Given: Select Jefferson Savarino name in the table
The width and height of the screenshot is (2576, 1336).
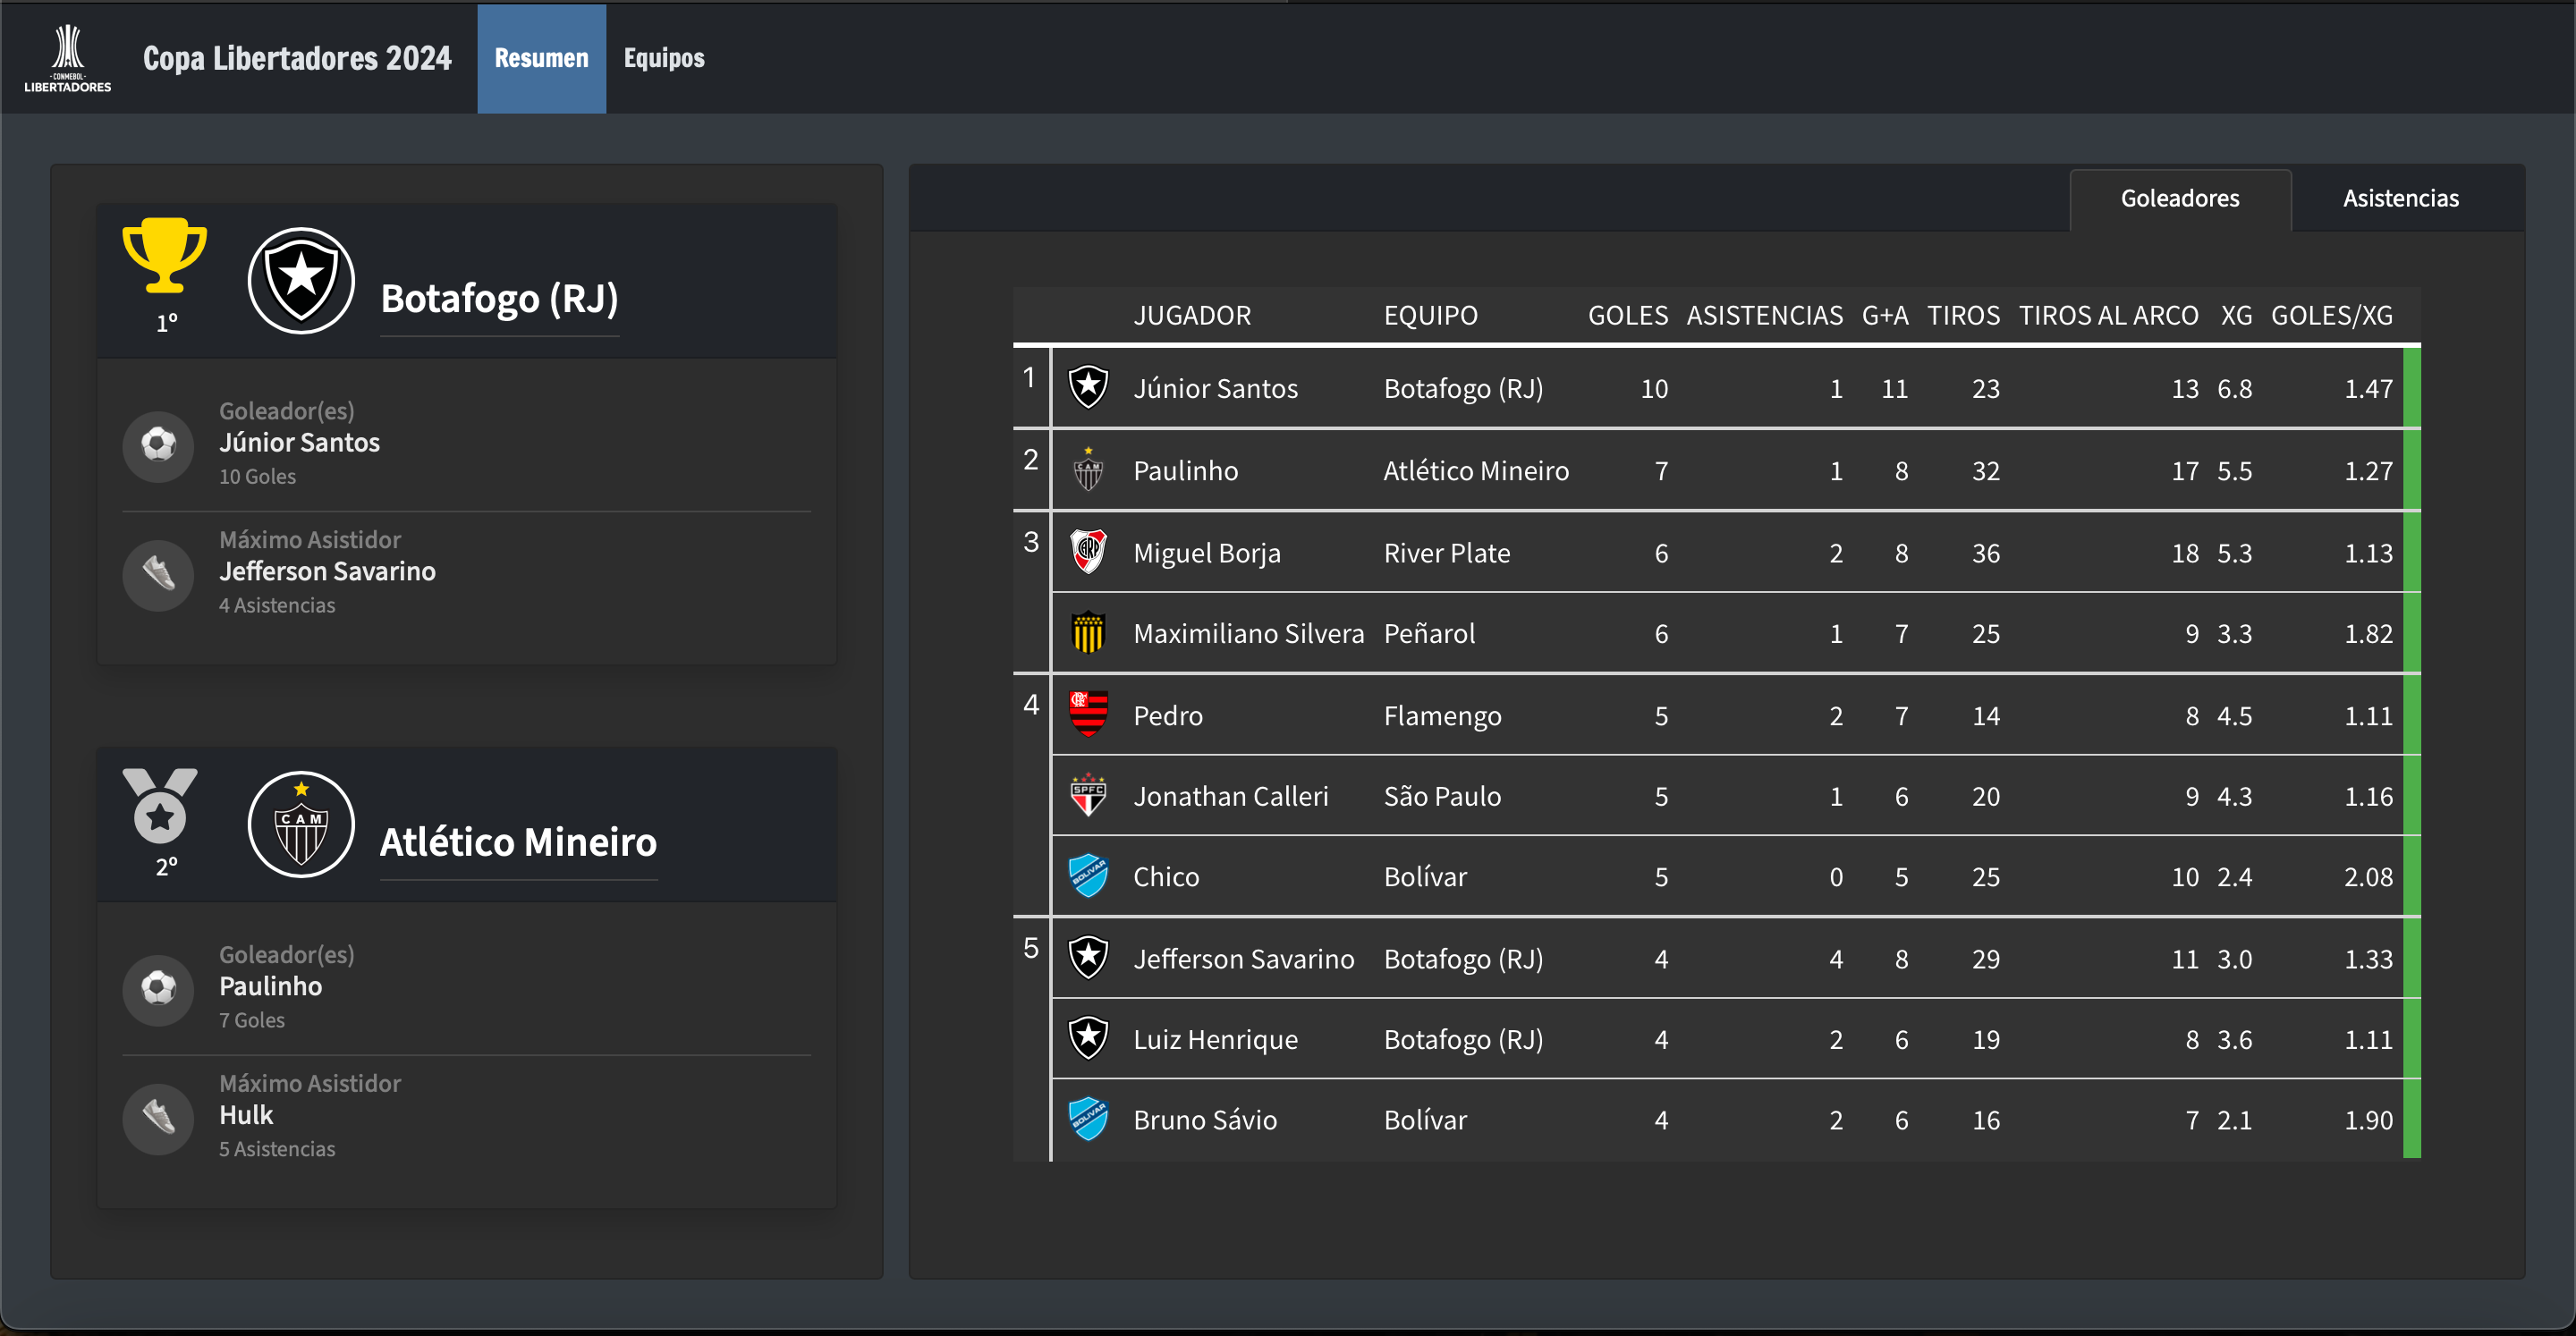Looking at the screenshot, I should 1243,959.
